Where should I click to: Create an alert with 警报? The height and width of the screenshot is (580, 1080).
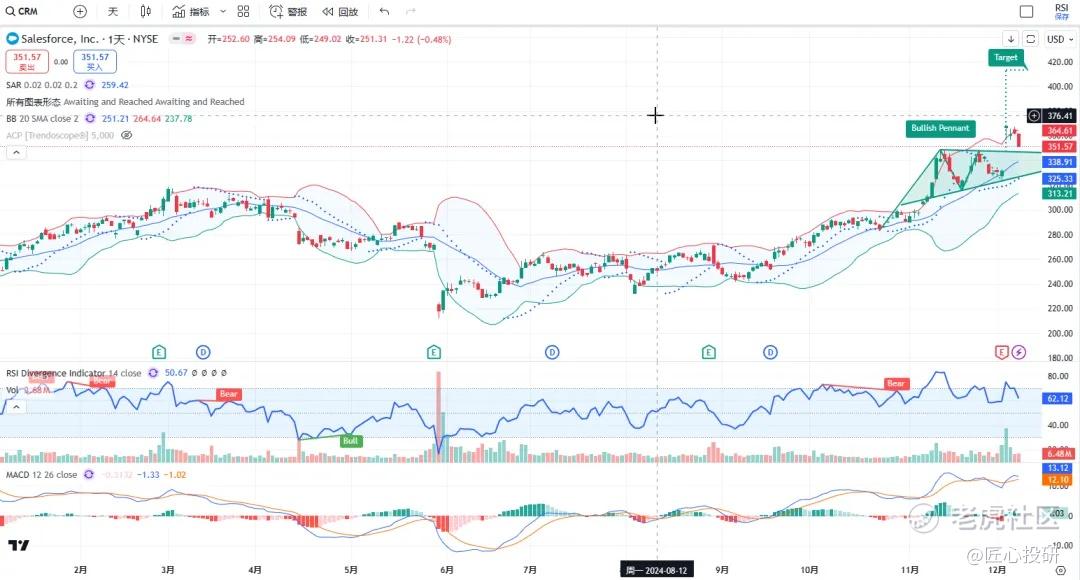288,11
